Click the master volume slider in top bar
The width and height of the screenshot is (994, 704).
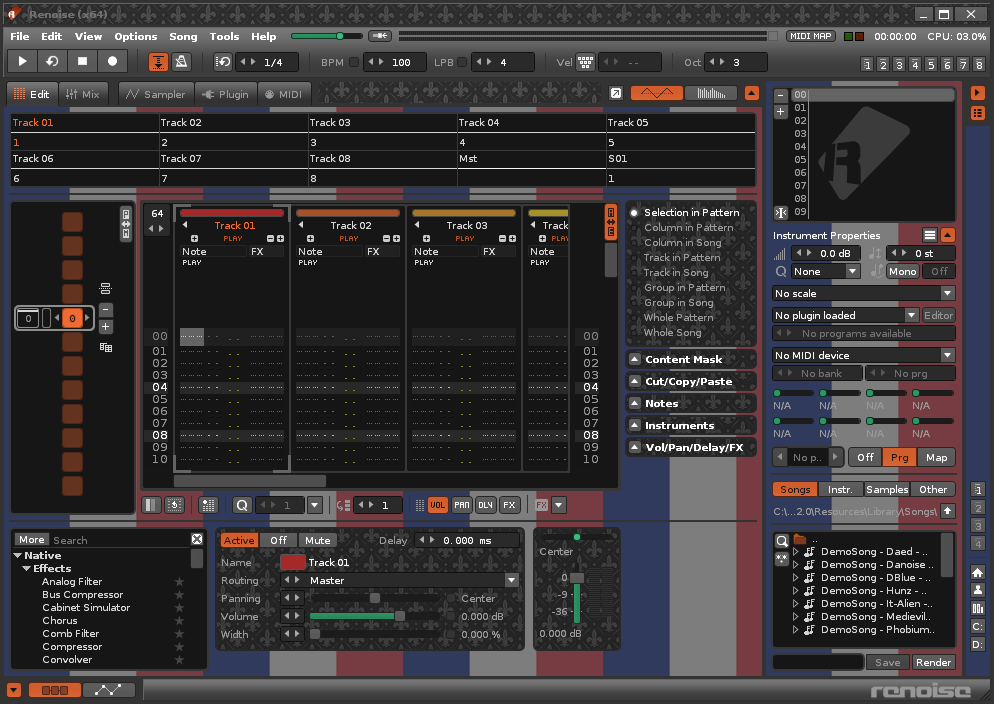pos(326,36)
